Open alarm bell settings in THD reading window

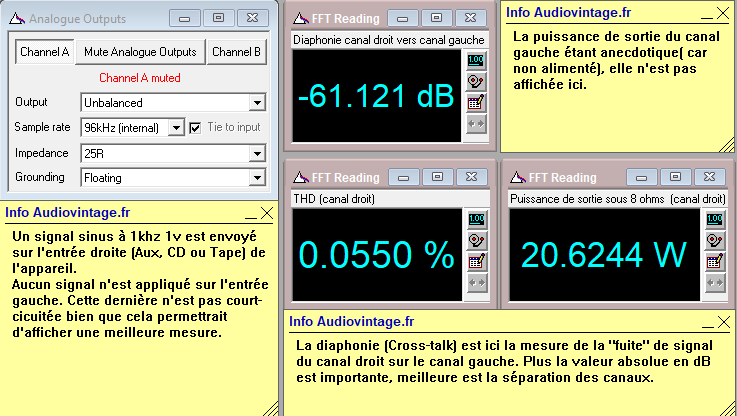(477, 241)
